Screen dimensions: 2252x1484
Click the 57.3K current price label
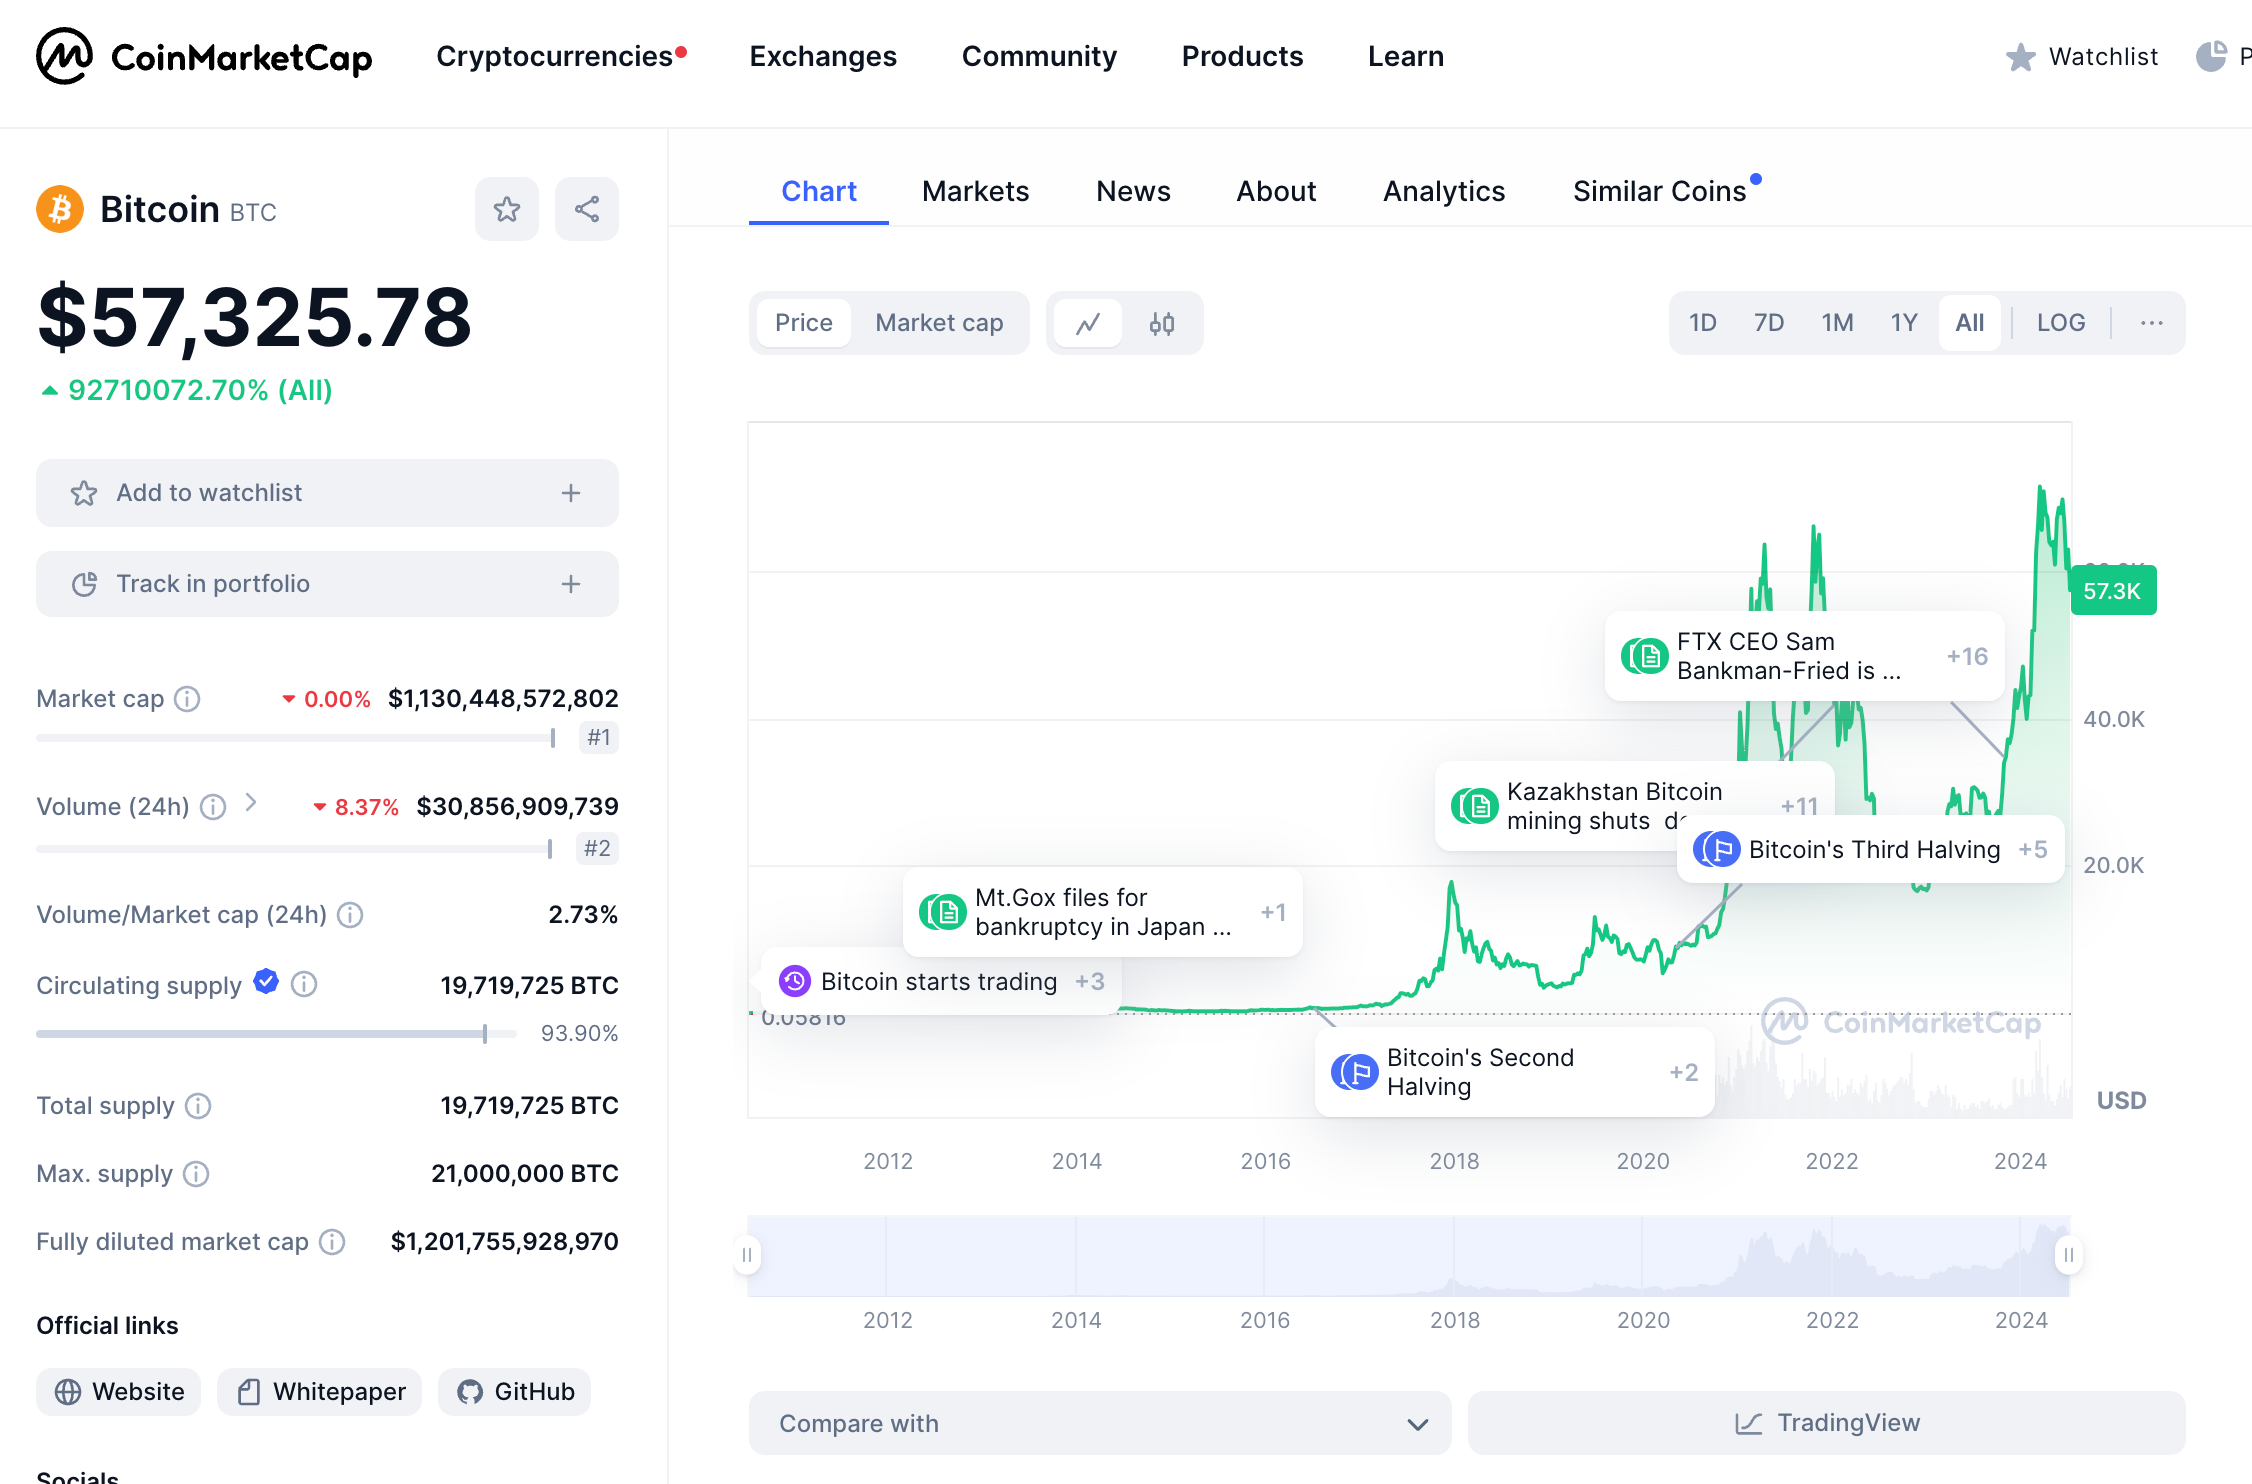(x=2113, y=591)
